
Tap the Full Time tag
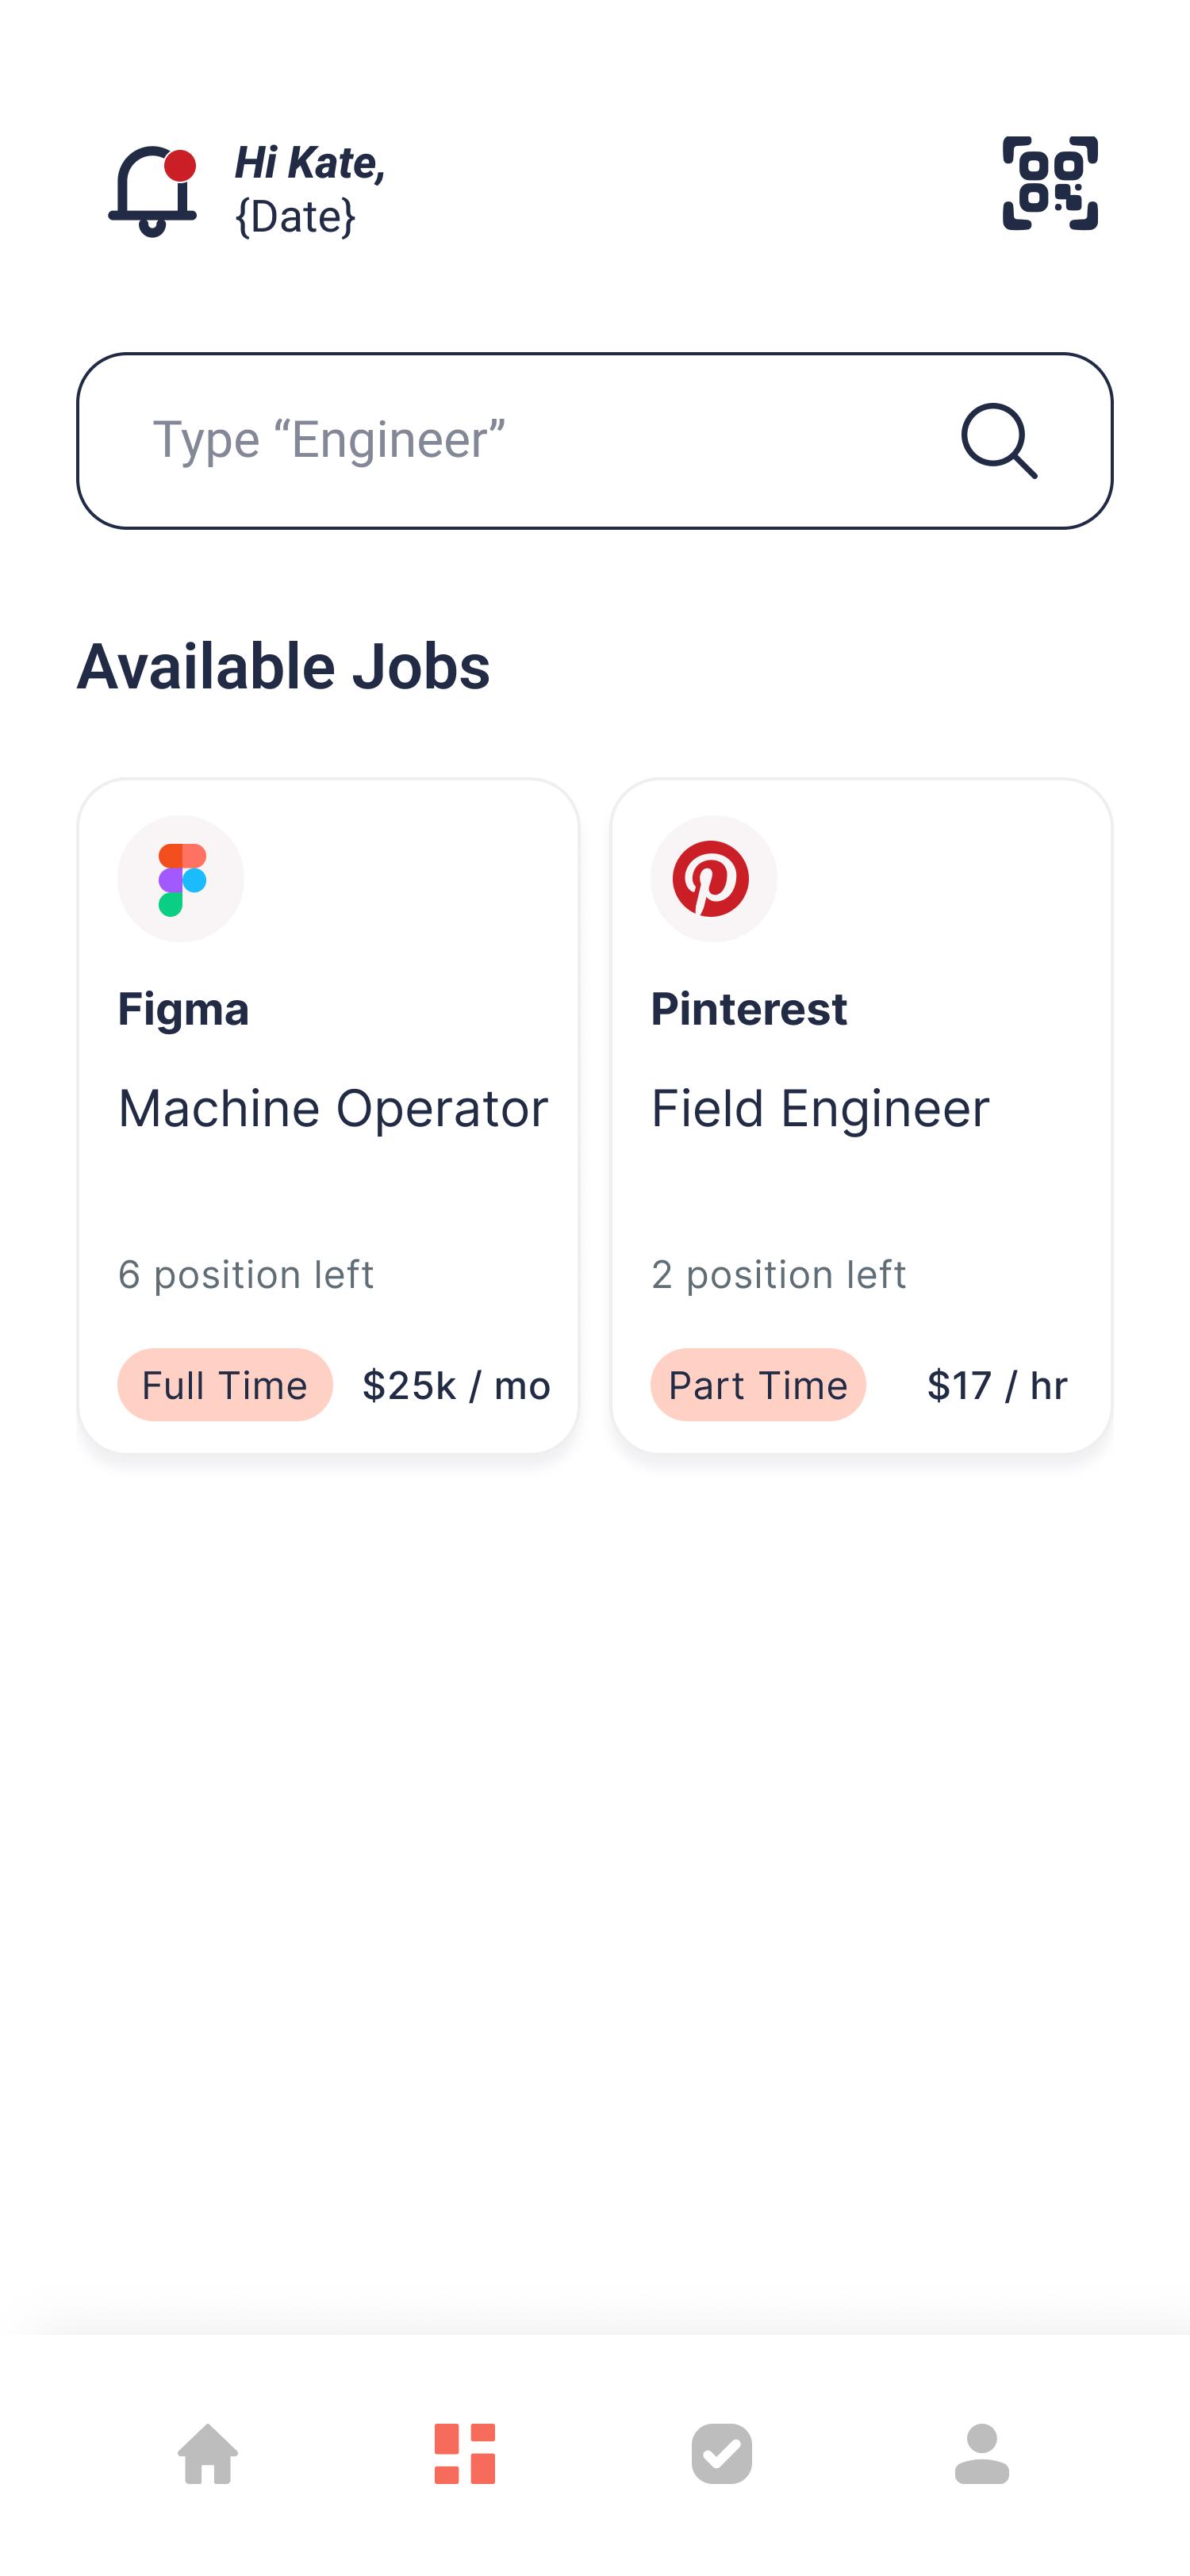point(225,1385)
